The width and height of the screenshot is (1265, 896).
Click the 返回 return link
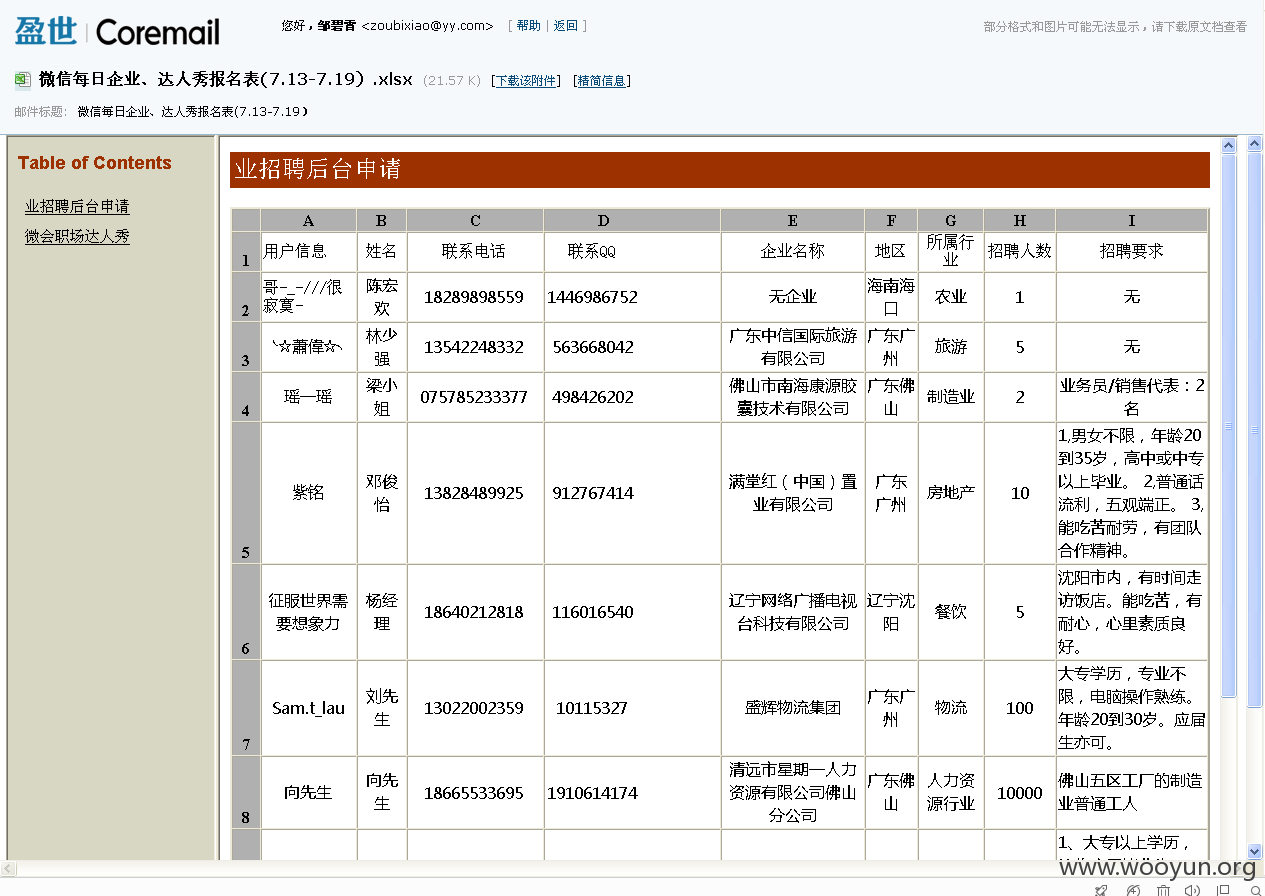566,26
